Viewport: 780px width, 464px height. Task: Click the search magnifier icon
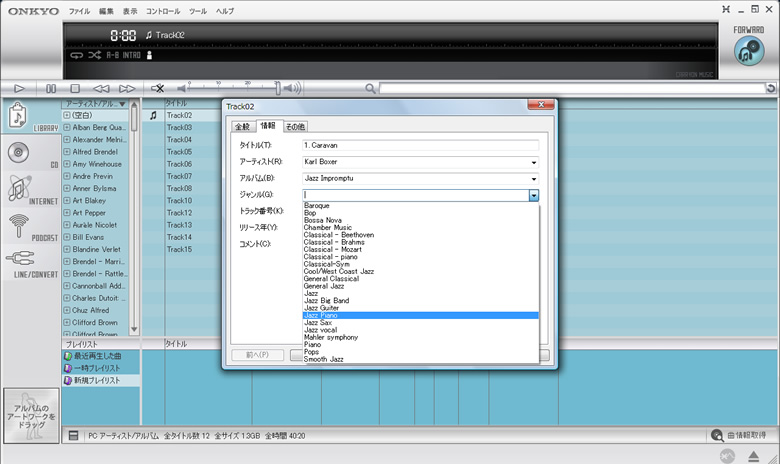370,89
